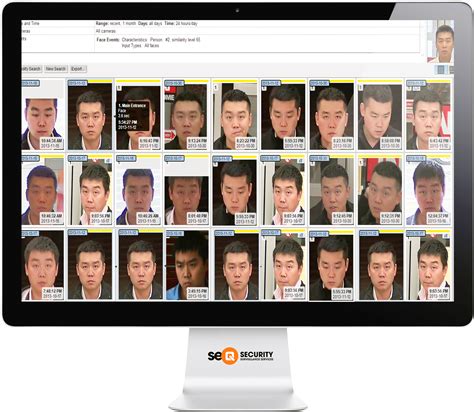The image size is (474, 412).
Task: Select the result stamped 7:48:12 PM
Action: [x=43, y=265]
